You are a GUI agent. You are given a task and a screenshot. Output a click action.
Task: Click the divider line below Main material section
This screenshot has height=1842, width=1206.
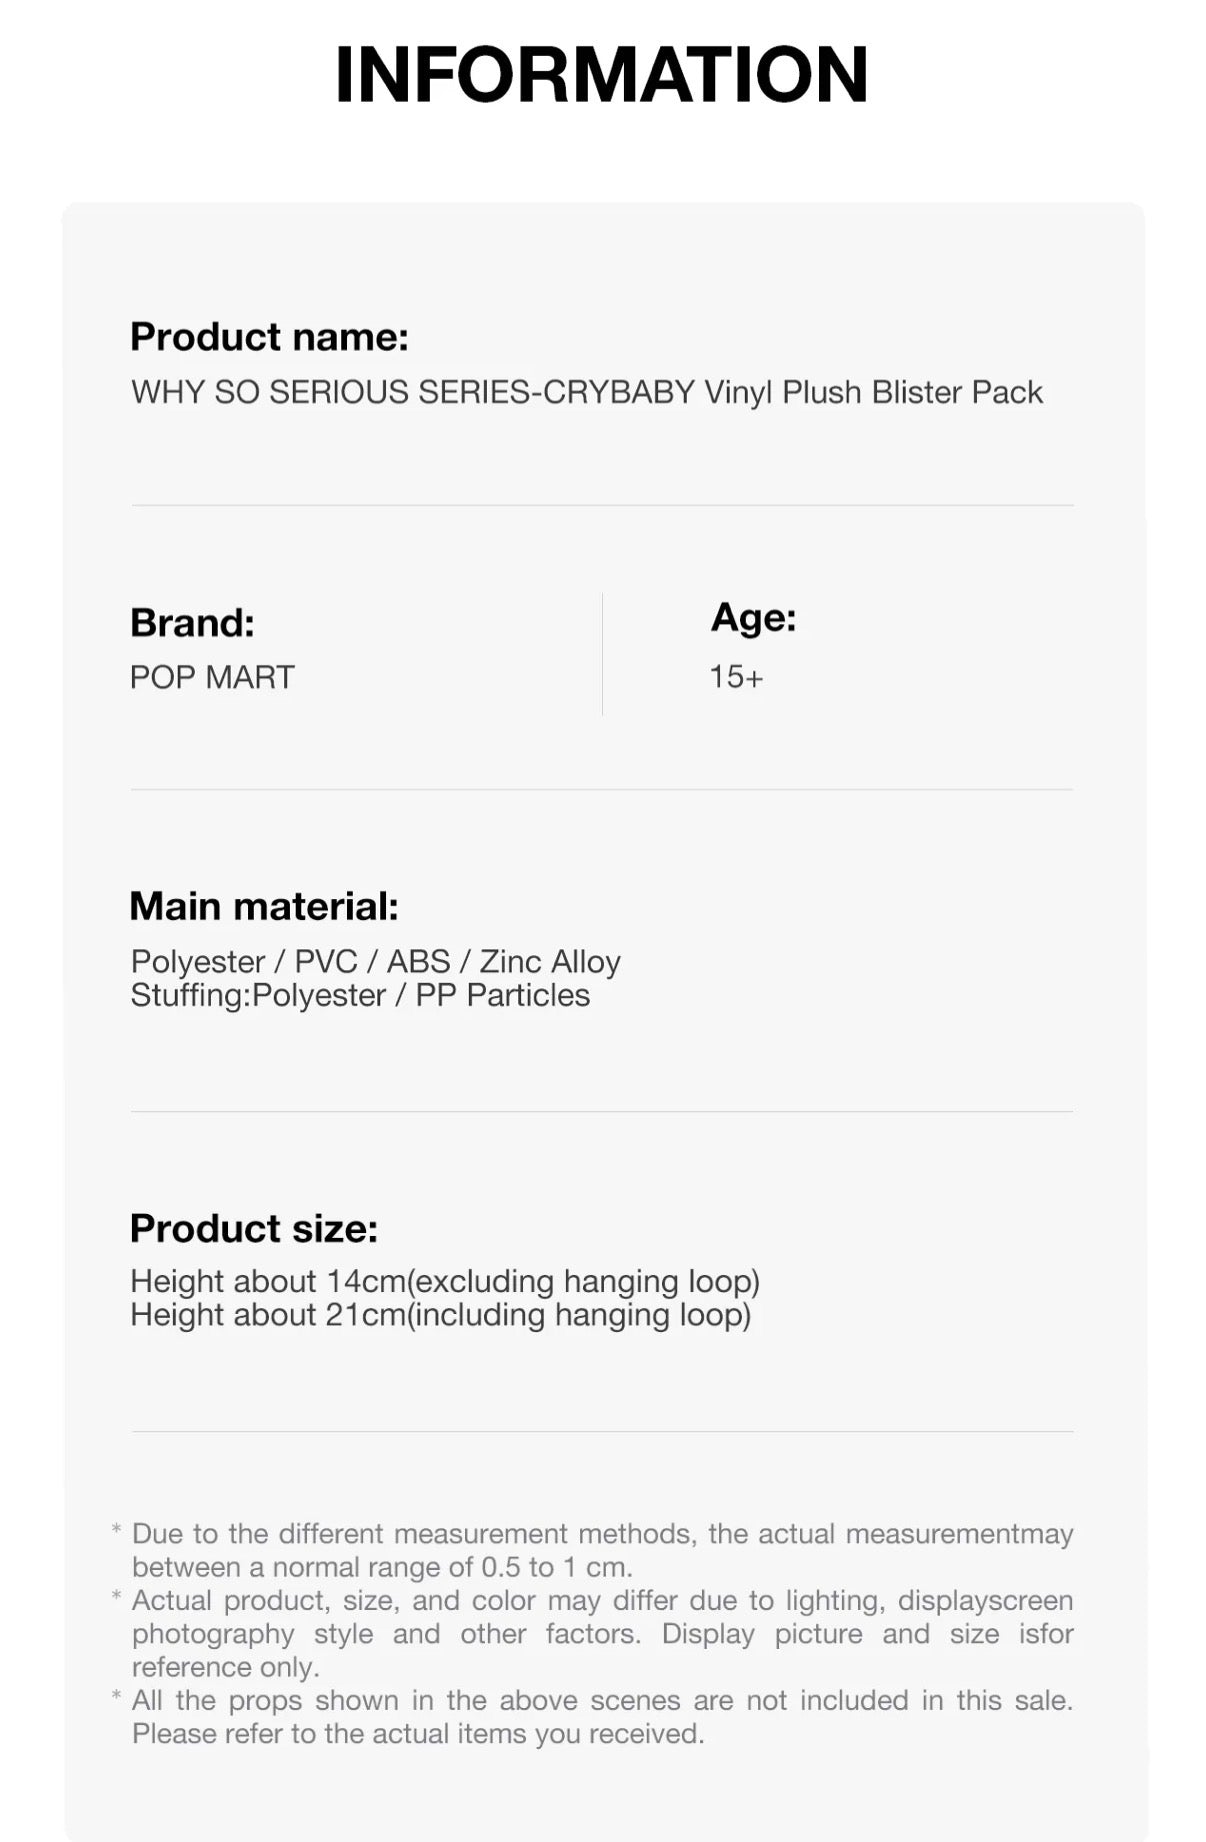602,1111
